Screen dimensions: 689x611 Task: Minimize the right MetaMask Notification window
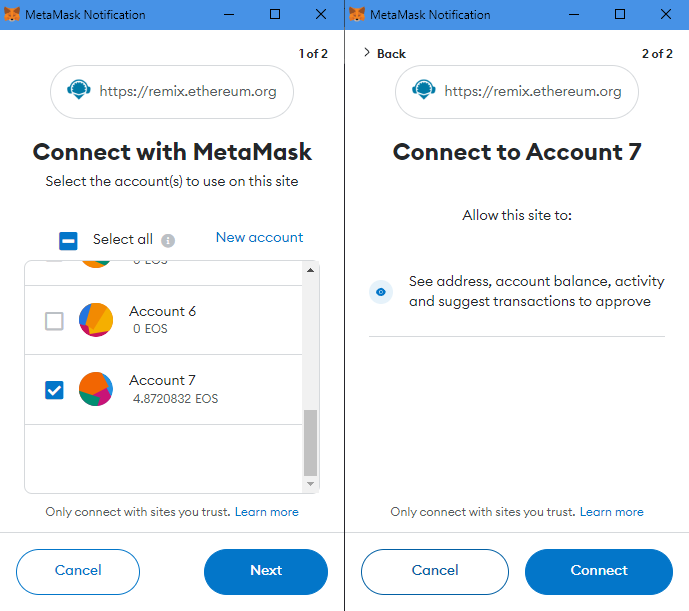coord(574,15)
